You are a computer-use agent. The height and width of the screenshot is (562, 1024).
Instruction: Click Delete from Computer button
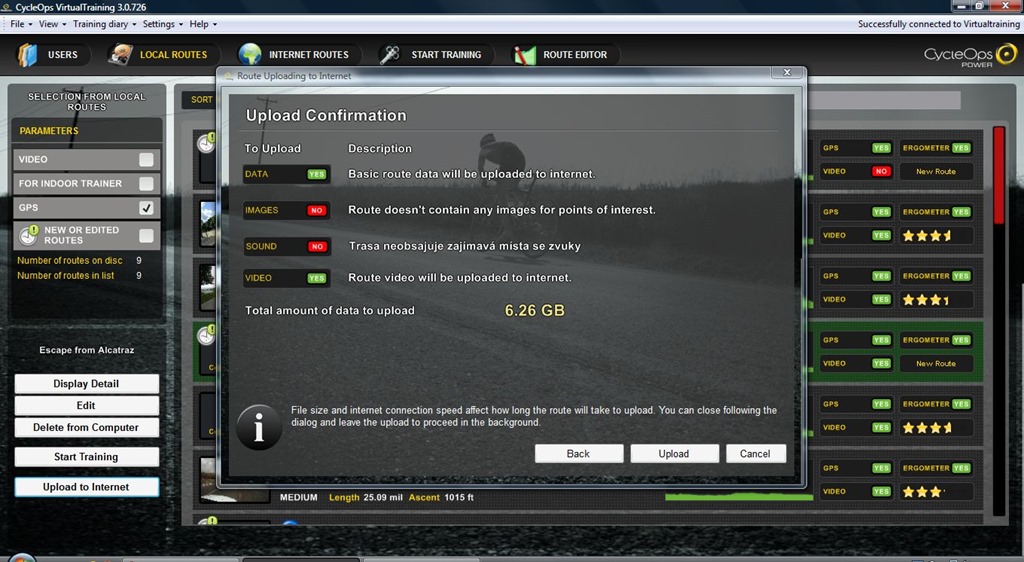[x=86, y=428]
